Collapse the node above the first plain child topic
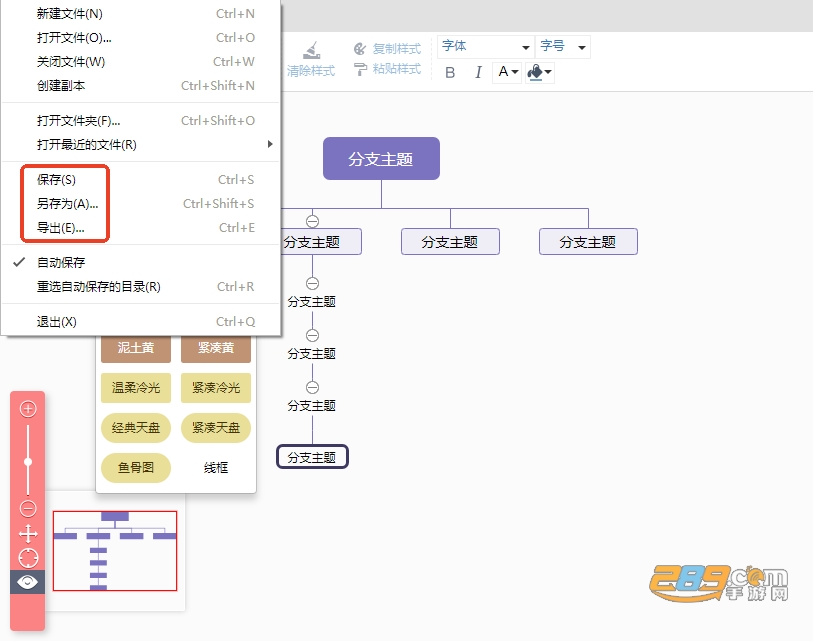 point(312,283)
